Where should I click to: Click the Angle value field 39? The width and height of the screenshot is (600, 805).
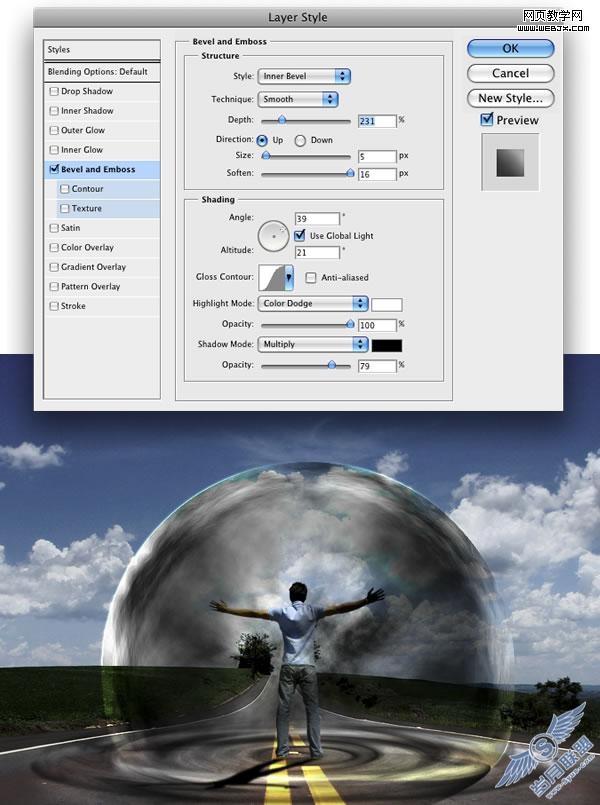317,219
